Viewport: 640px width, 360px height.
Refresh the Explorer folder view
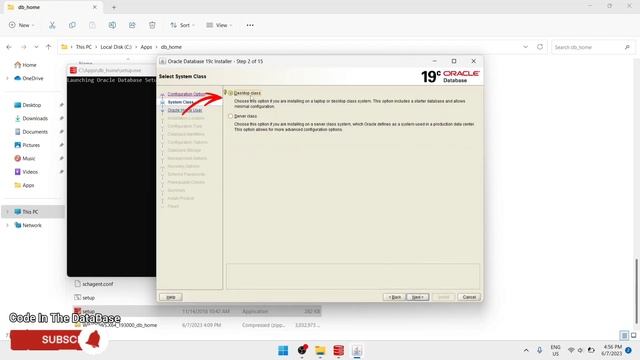540,47
